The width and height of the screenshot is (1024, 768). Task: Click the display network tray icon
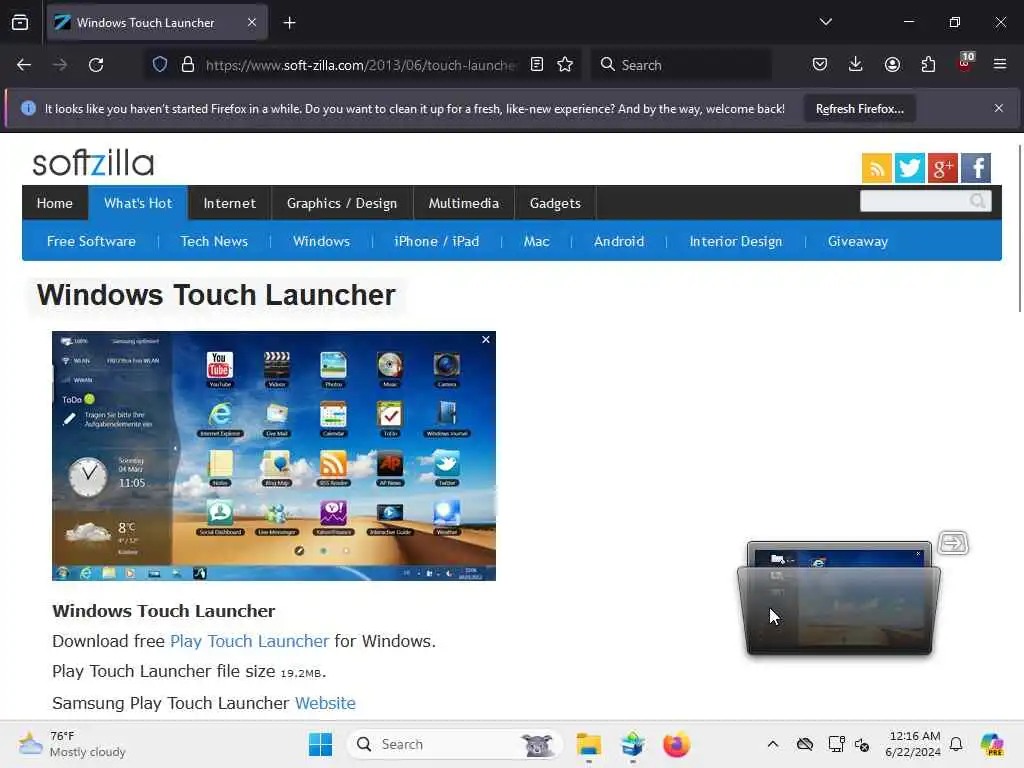(x=837, y=744)
